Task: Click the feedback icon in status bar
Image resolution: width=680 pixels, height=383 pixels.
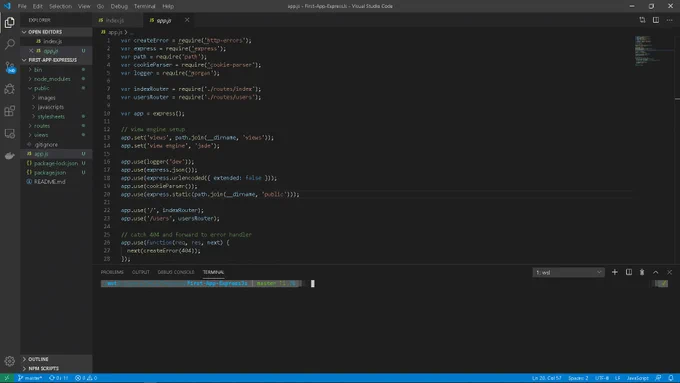Action: [x=658, y=378]
